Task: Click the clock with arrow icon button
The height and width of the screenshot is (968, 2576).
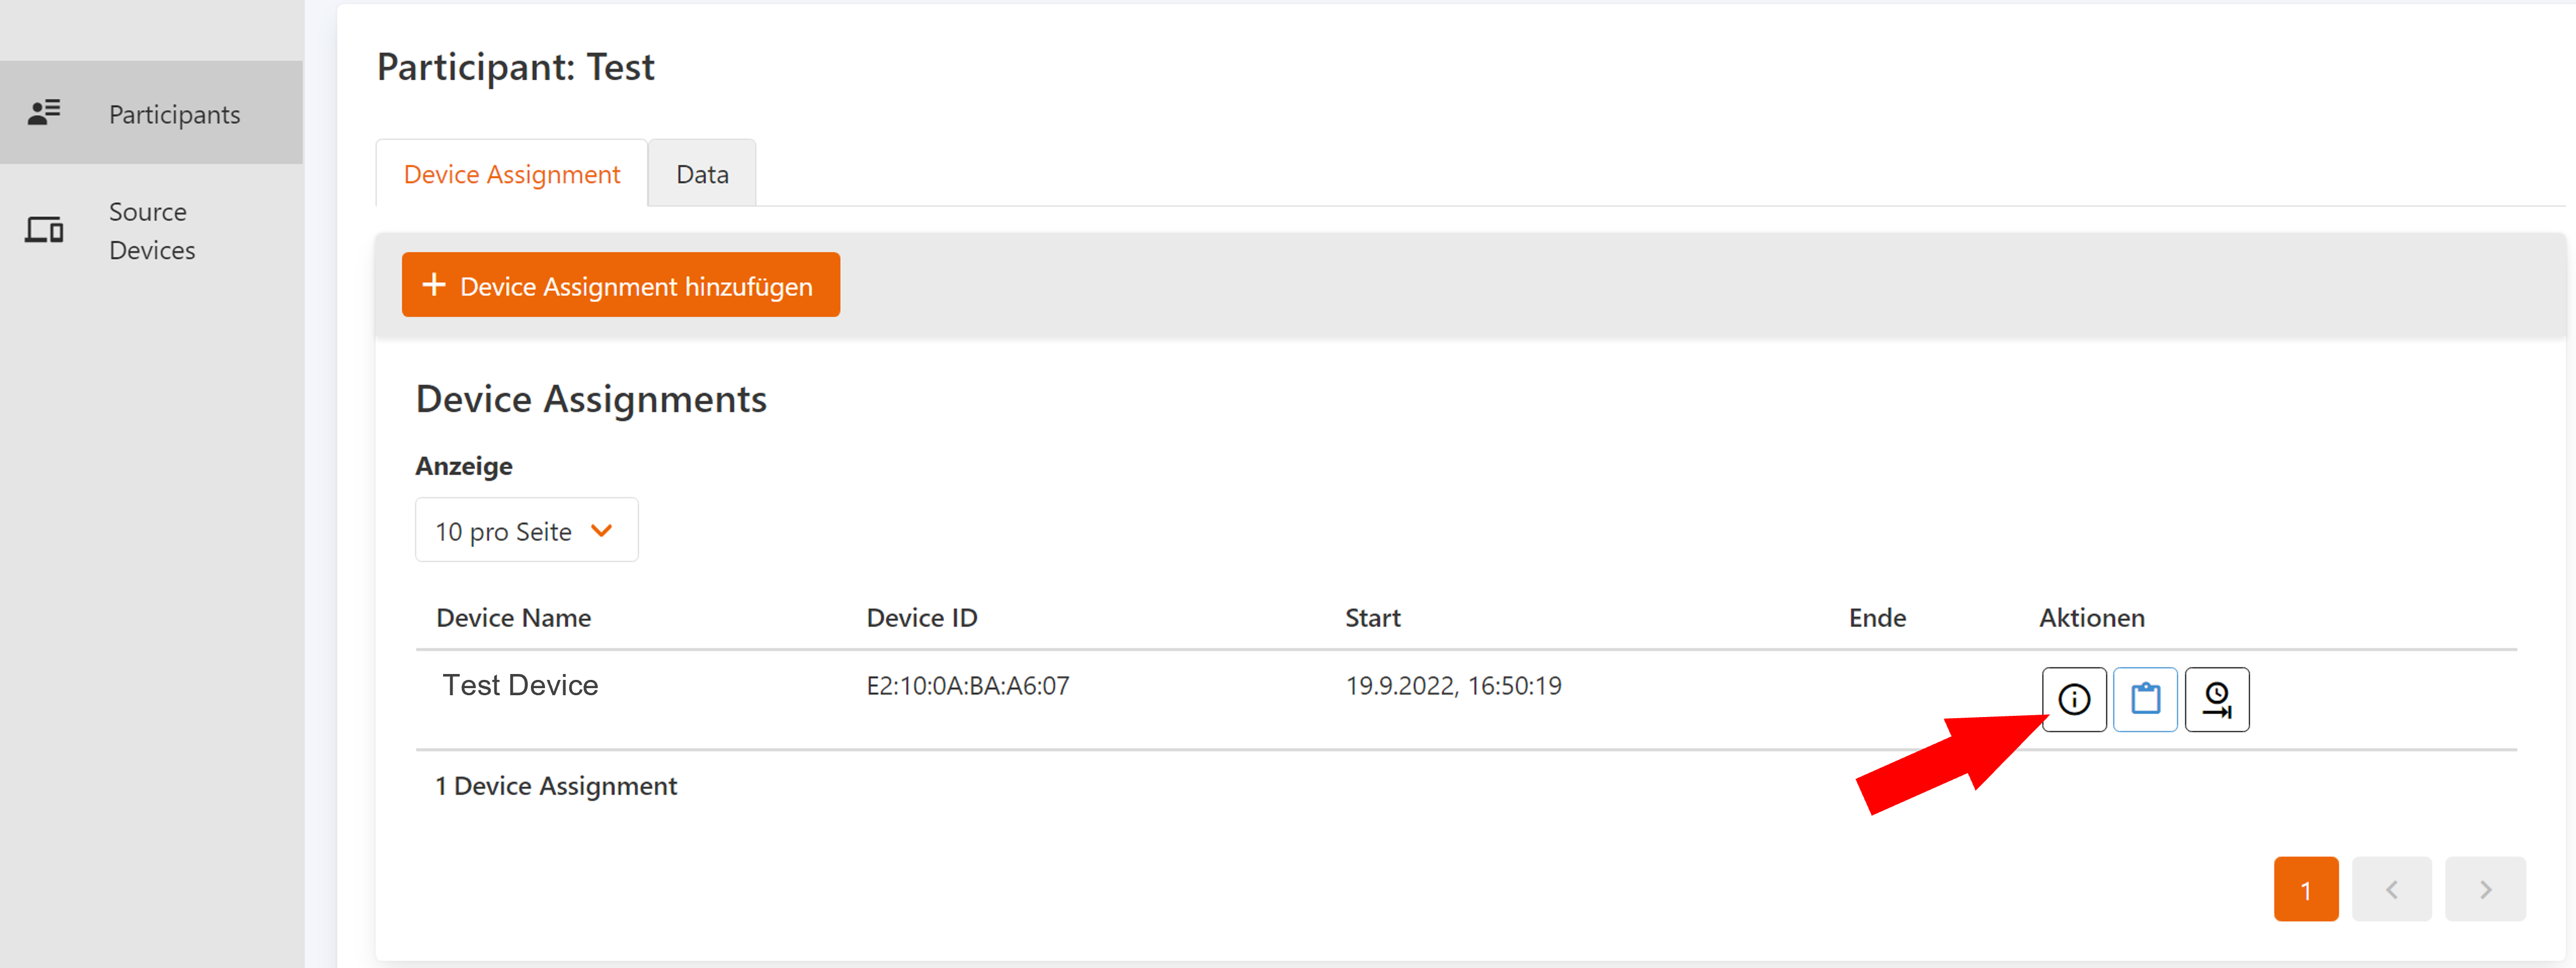Action: [x=2216, y=699]
